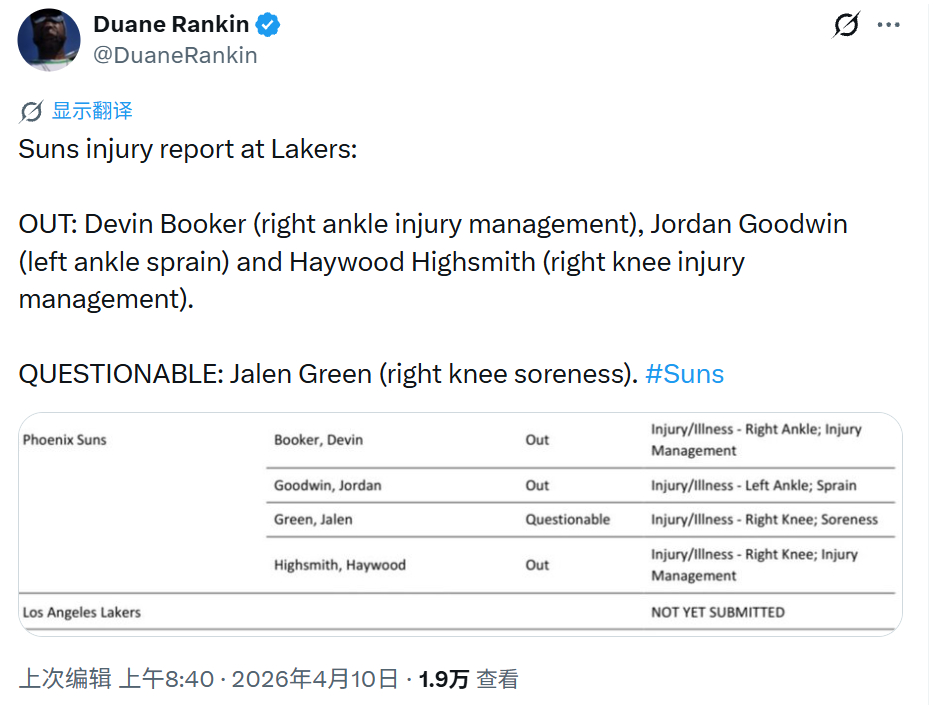Click "Phoenix Suns" label in the image
Viewport: 934px width, 705px height.
[x=65, y=440]
